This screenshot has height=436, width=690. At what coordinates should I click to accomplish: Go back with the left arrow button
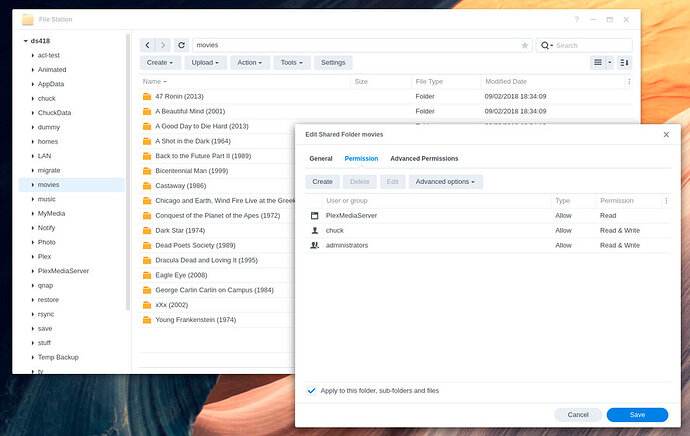tap(148, 45)
